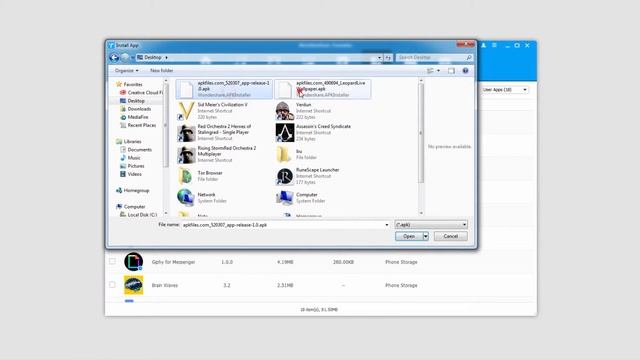The image size is (640, 360).
Task: Click the Forward navigation arrow in dialog
Action: [x=125, y=58]
